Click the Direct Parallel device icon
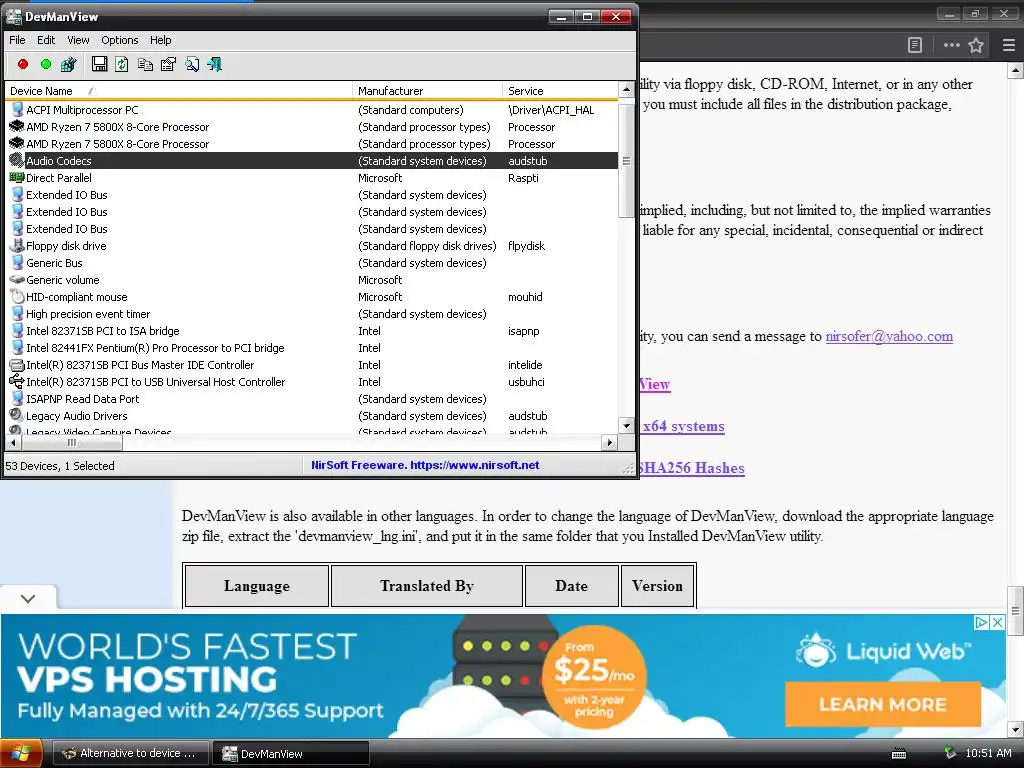 coord(17,178)
